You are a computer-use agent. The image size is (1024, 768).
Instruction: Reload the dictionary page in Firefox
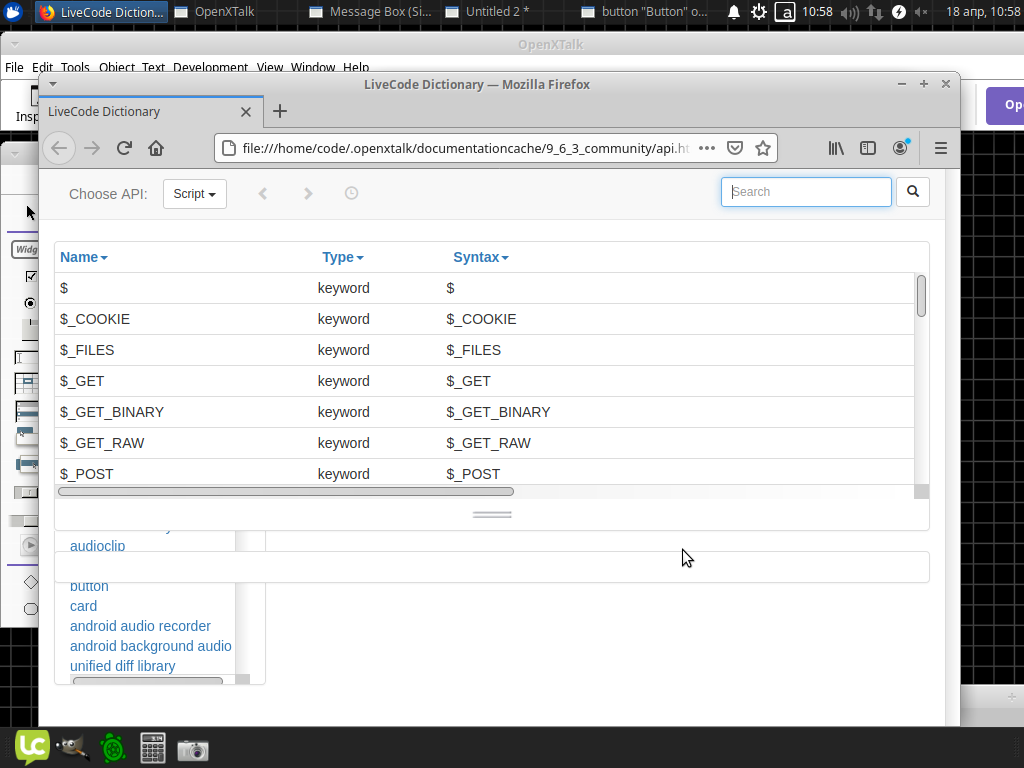(x=124, y=148)
